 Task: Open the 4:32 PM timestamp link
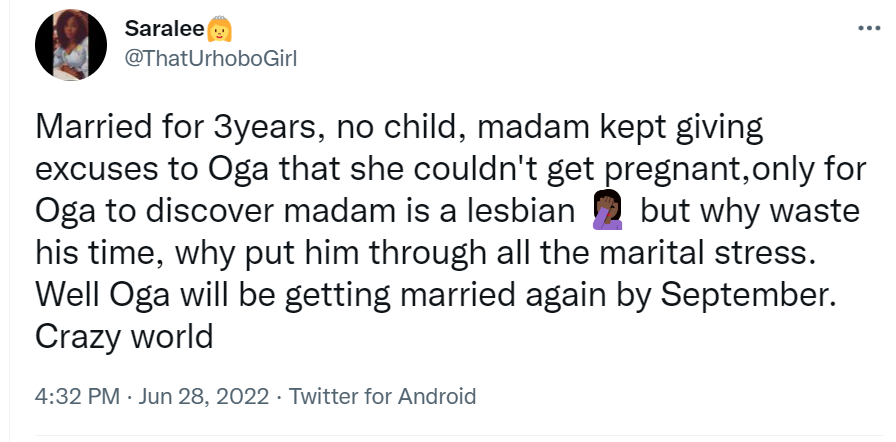click(77, 396)
